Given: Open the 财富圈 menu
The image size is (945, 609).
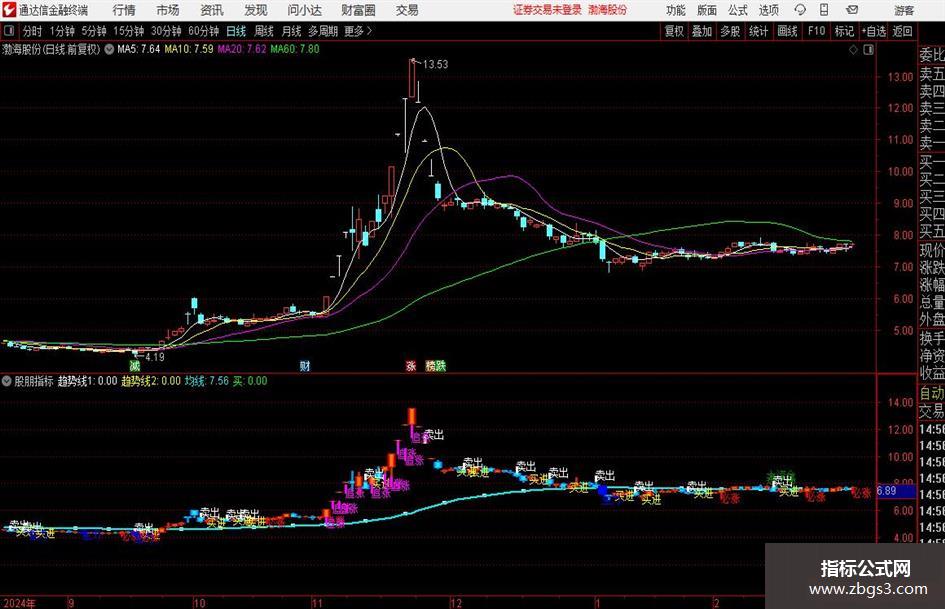Looking at the screenshot, I should pyautogui.click(x=358, y=10).
